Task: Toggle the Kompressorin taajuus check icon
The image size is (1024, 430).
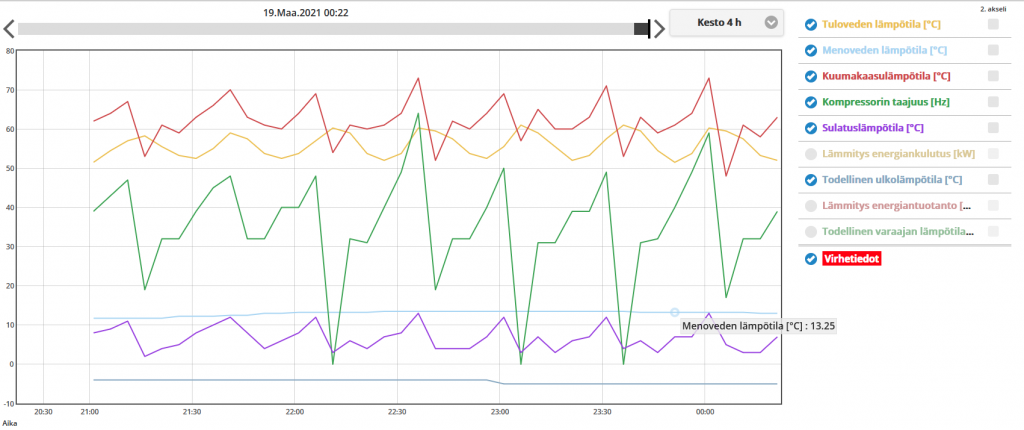Action: [x=811, y=102]
